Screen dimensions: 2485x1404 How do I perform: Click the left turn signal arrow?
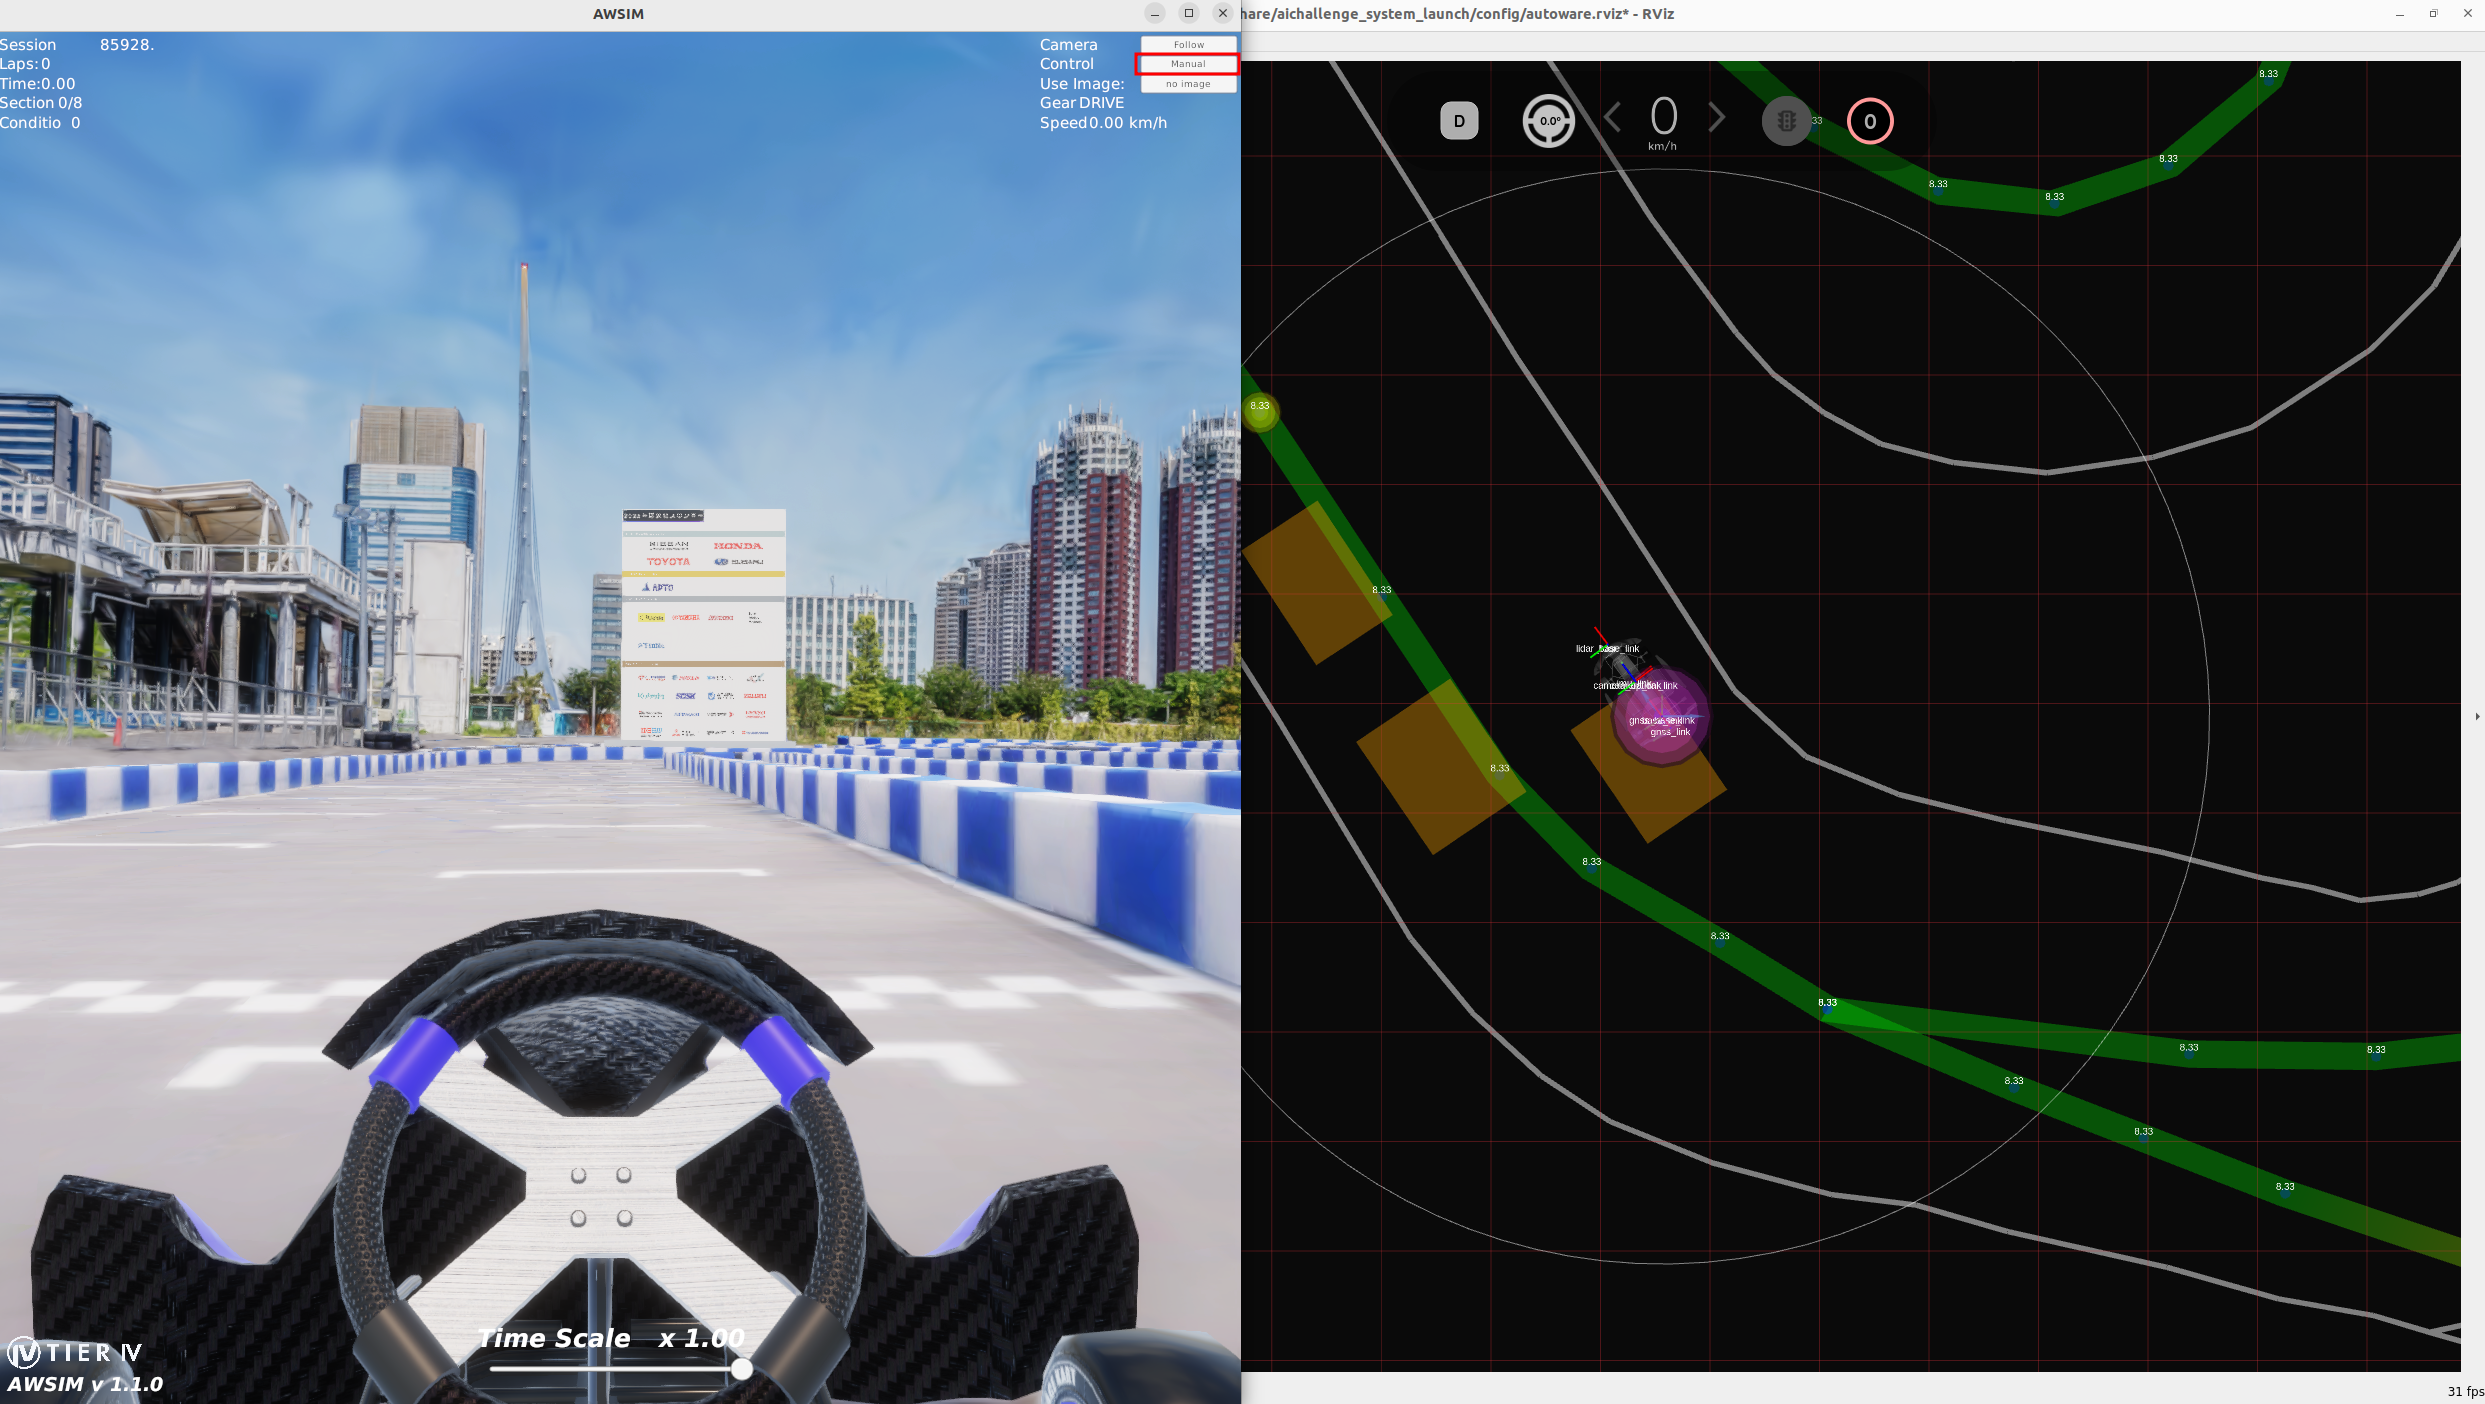click(1612, 118)
